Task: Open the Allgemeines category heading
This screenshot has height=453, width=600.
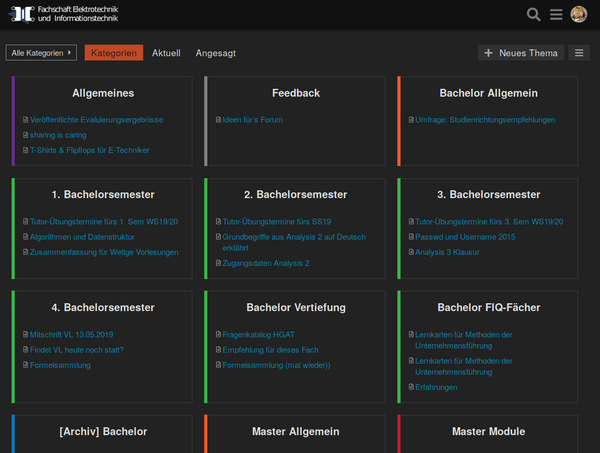Action: tap(103, 93)
